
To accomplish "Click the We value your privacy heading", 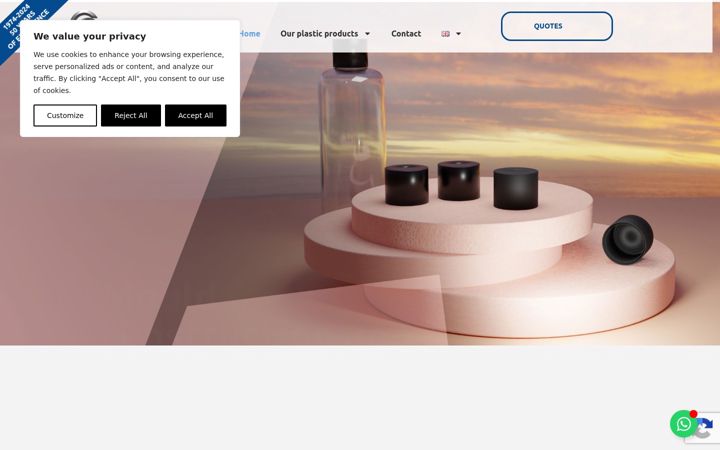I will [x=90, y=36].
